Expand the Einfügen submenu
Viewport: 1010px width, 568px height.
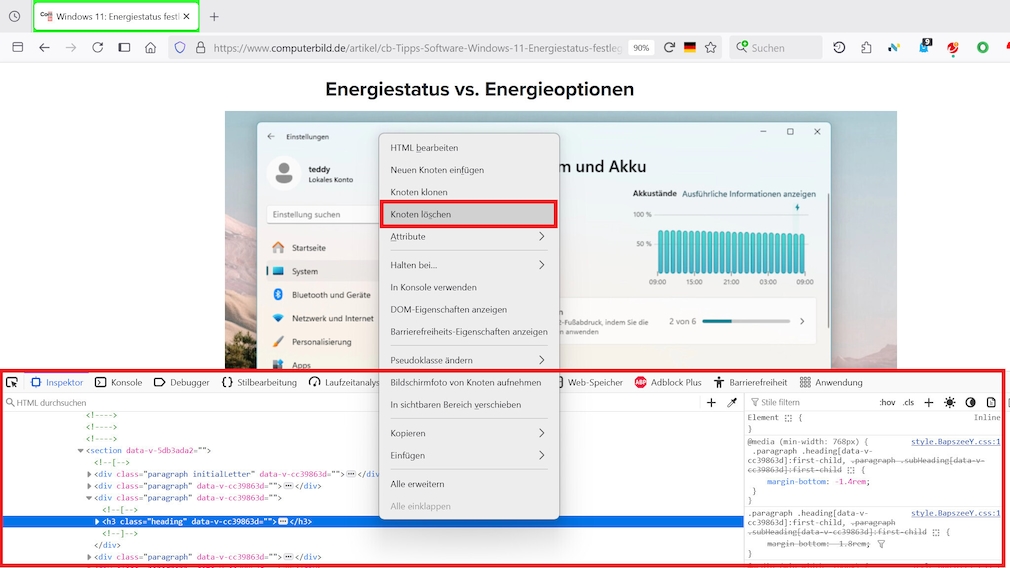click(469, 455)
